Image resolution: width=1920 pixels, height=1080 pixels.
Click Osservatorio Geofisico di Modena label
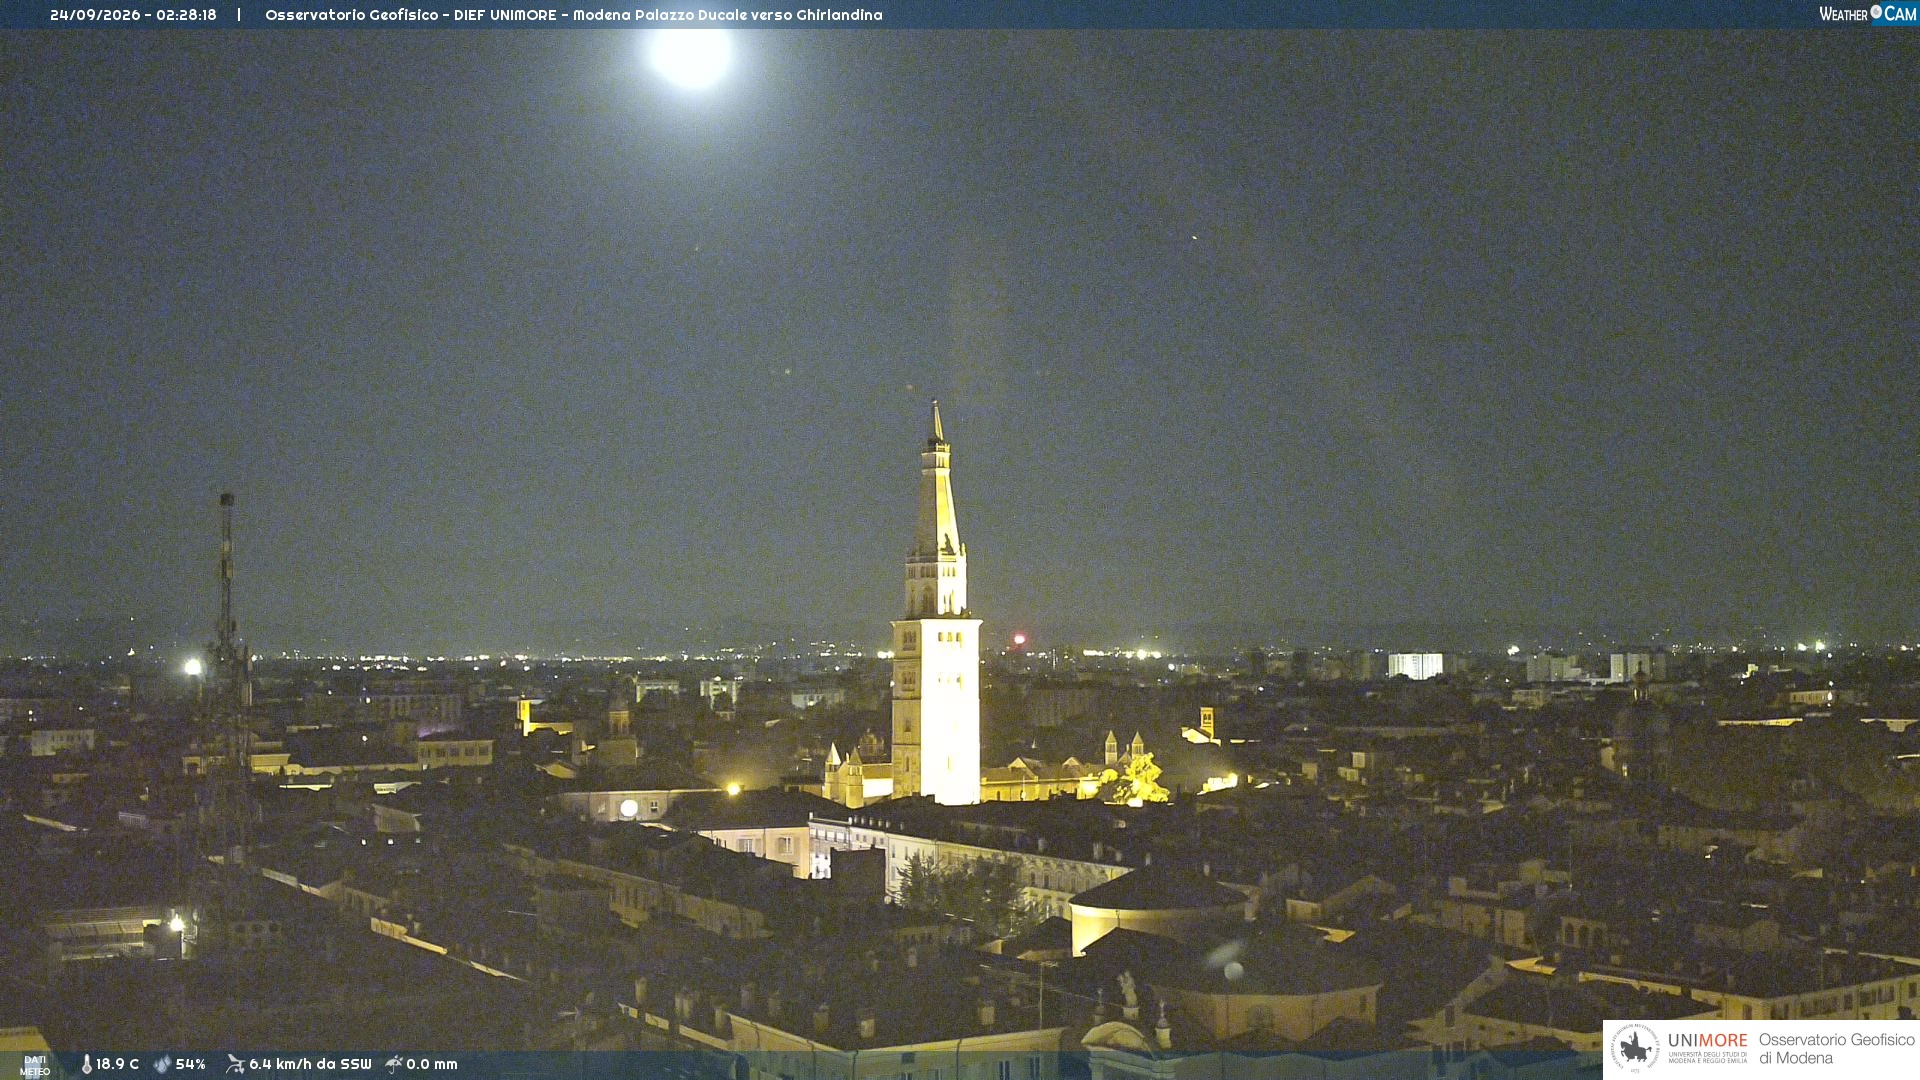(x=1836, y=1049)
